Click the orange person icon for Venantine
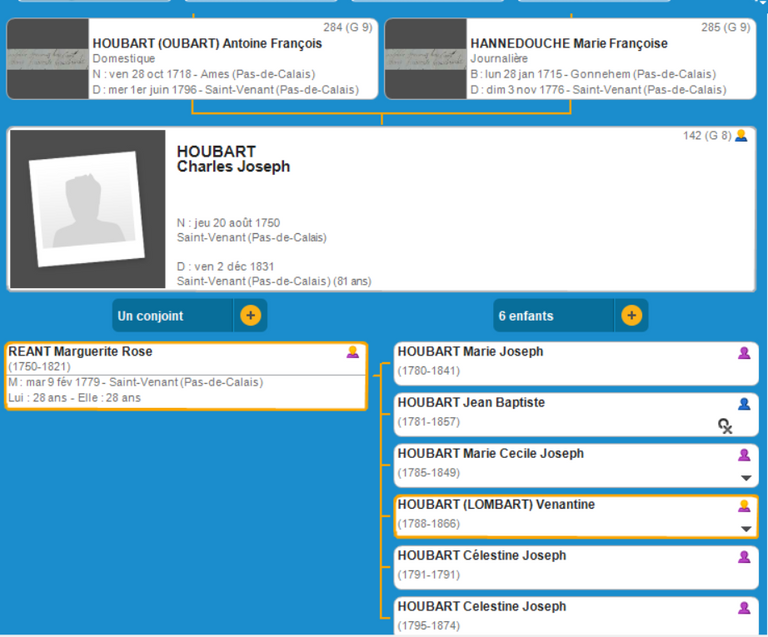The height and width of the screenshot is (637, 768). (743, 506)
